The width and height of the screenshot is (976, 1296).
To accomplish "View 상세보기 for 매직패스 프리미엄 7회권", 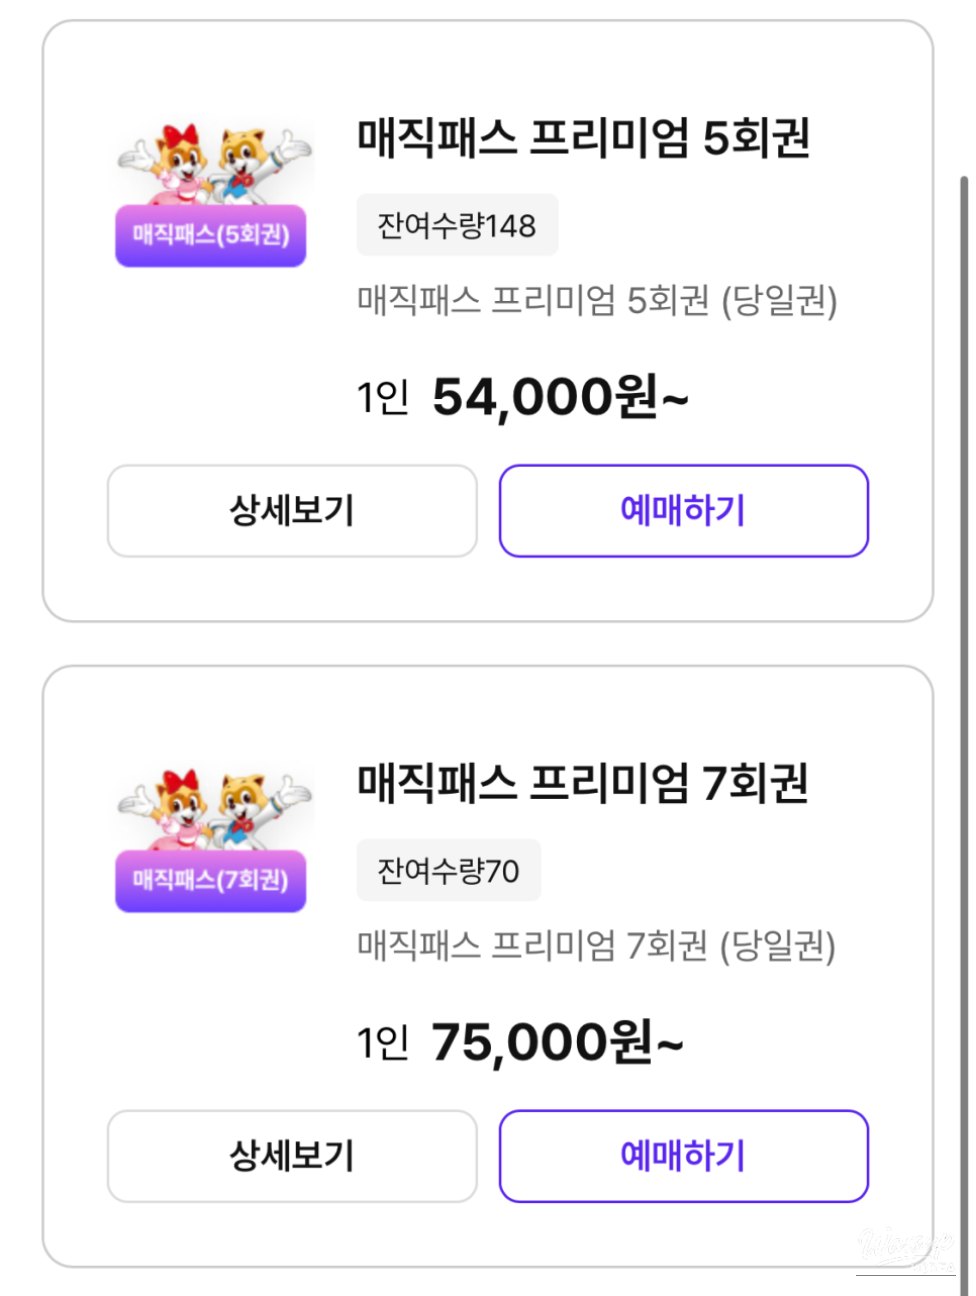I will tap(292, 1156).
